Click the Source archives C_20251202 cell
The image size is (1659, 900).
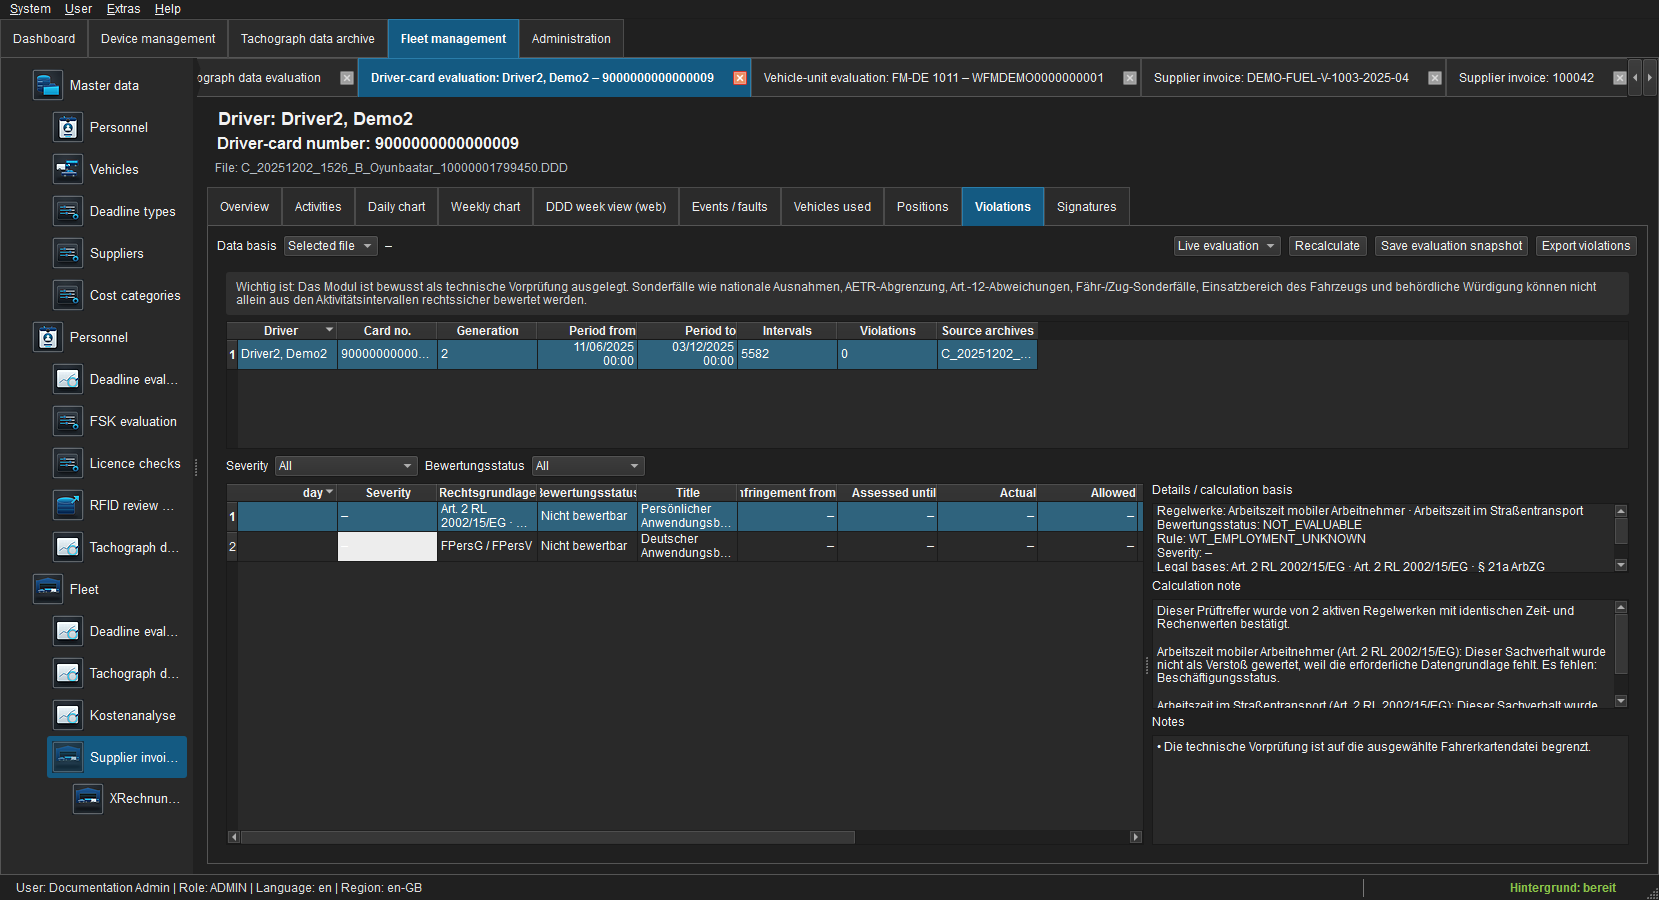(x=987, y=354)
